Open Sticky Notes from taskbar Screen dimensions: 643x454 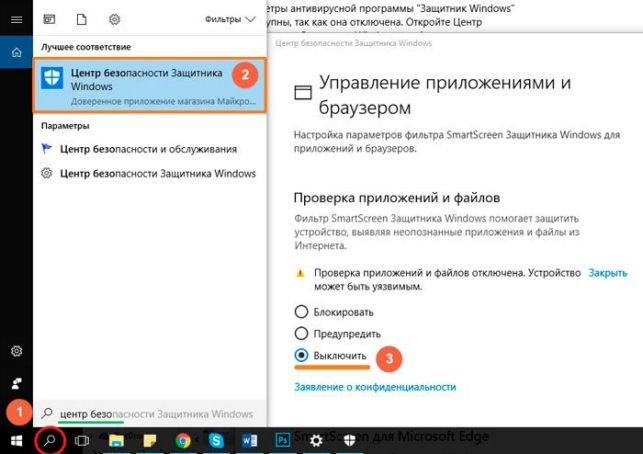pyautogui.click(x=150, y=441)
